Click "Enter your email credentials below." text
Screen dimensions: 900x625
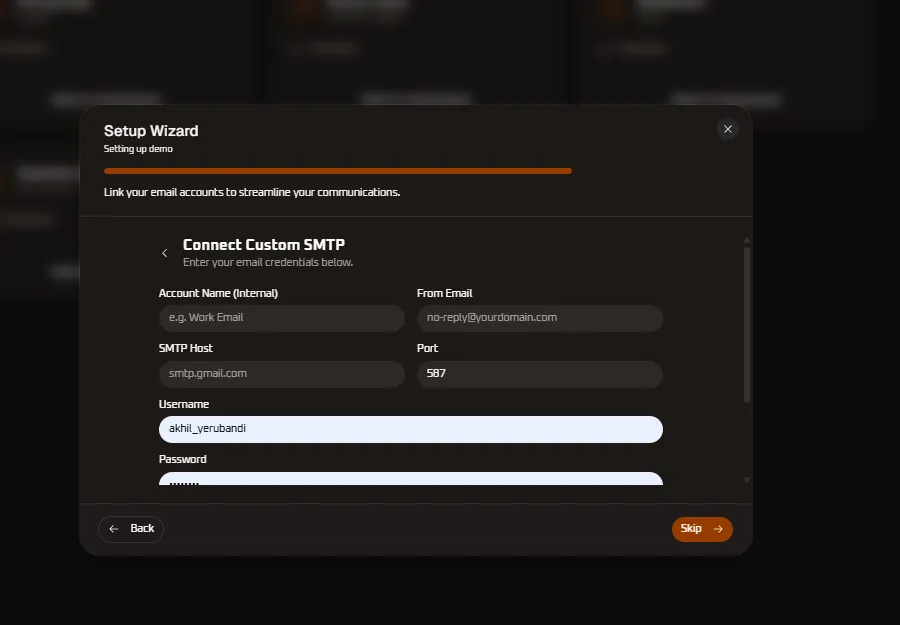coord(268,262)
